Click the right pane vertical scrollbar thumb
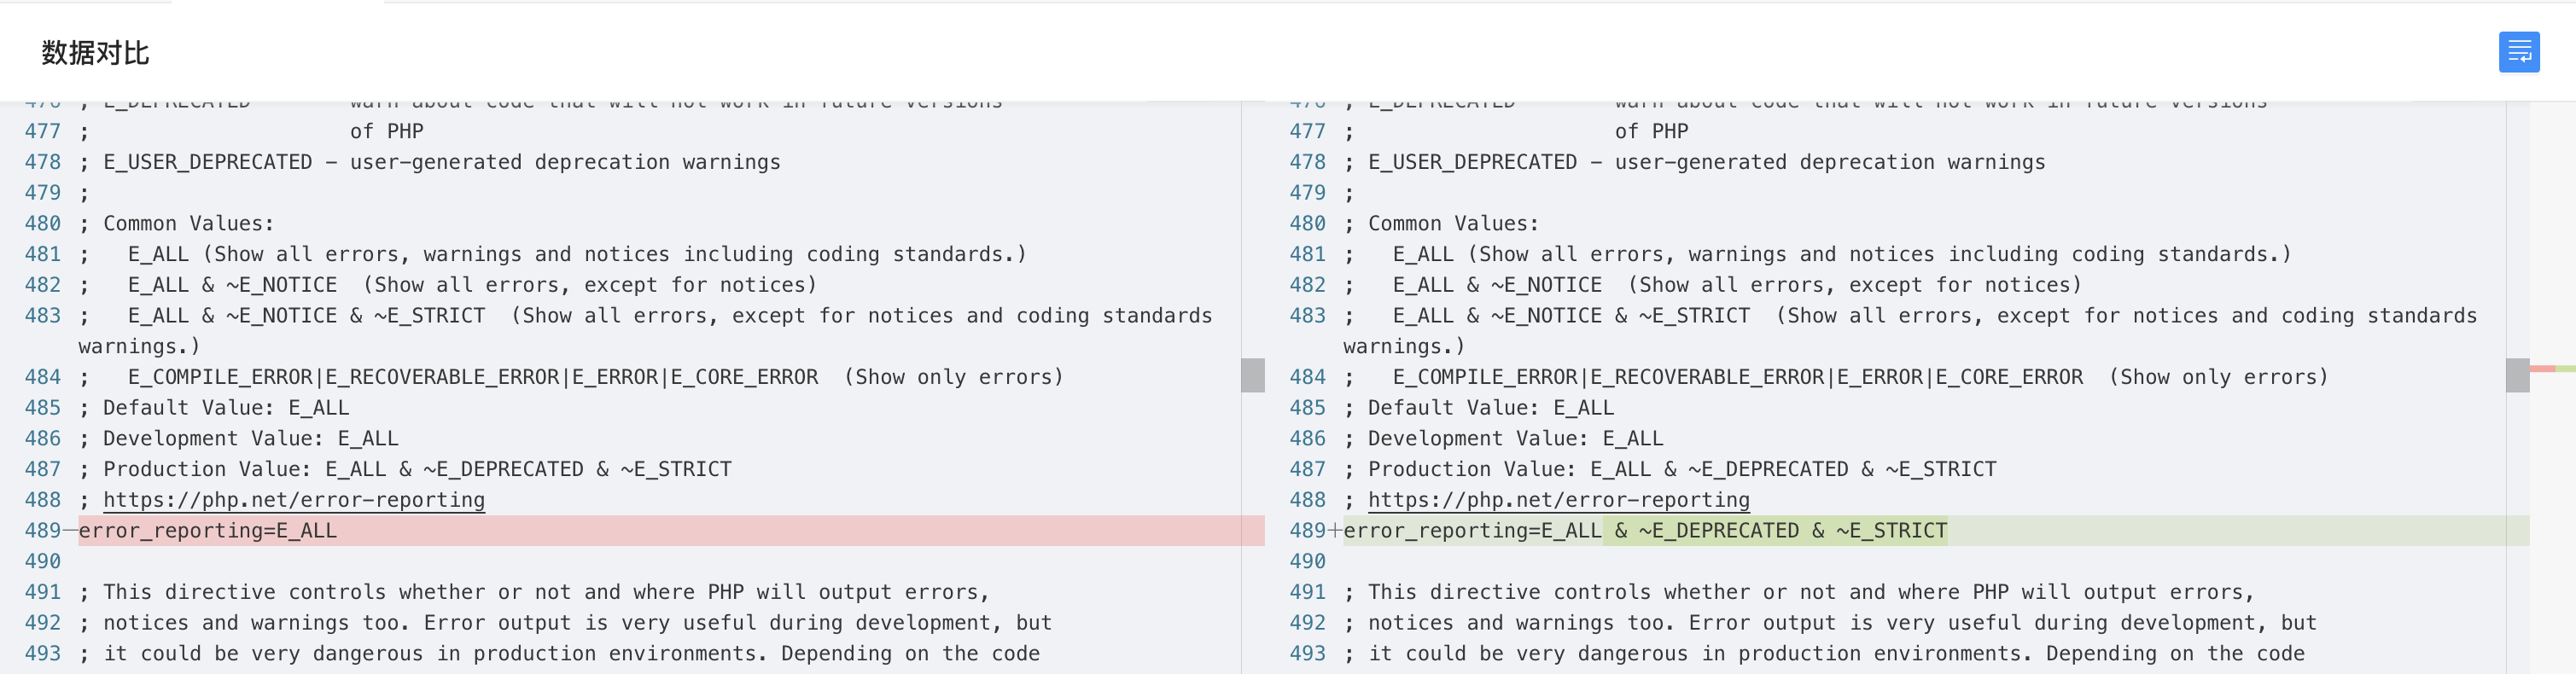The image size is (2576, 674). 2517,376
